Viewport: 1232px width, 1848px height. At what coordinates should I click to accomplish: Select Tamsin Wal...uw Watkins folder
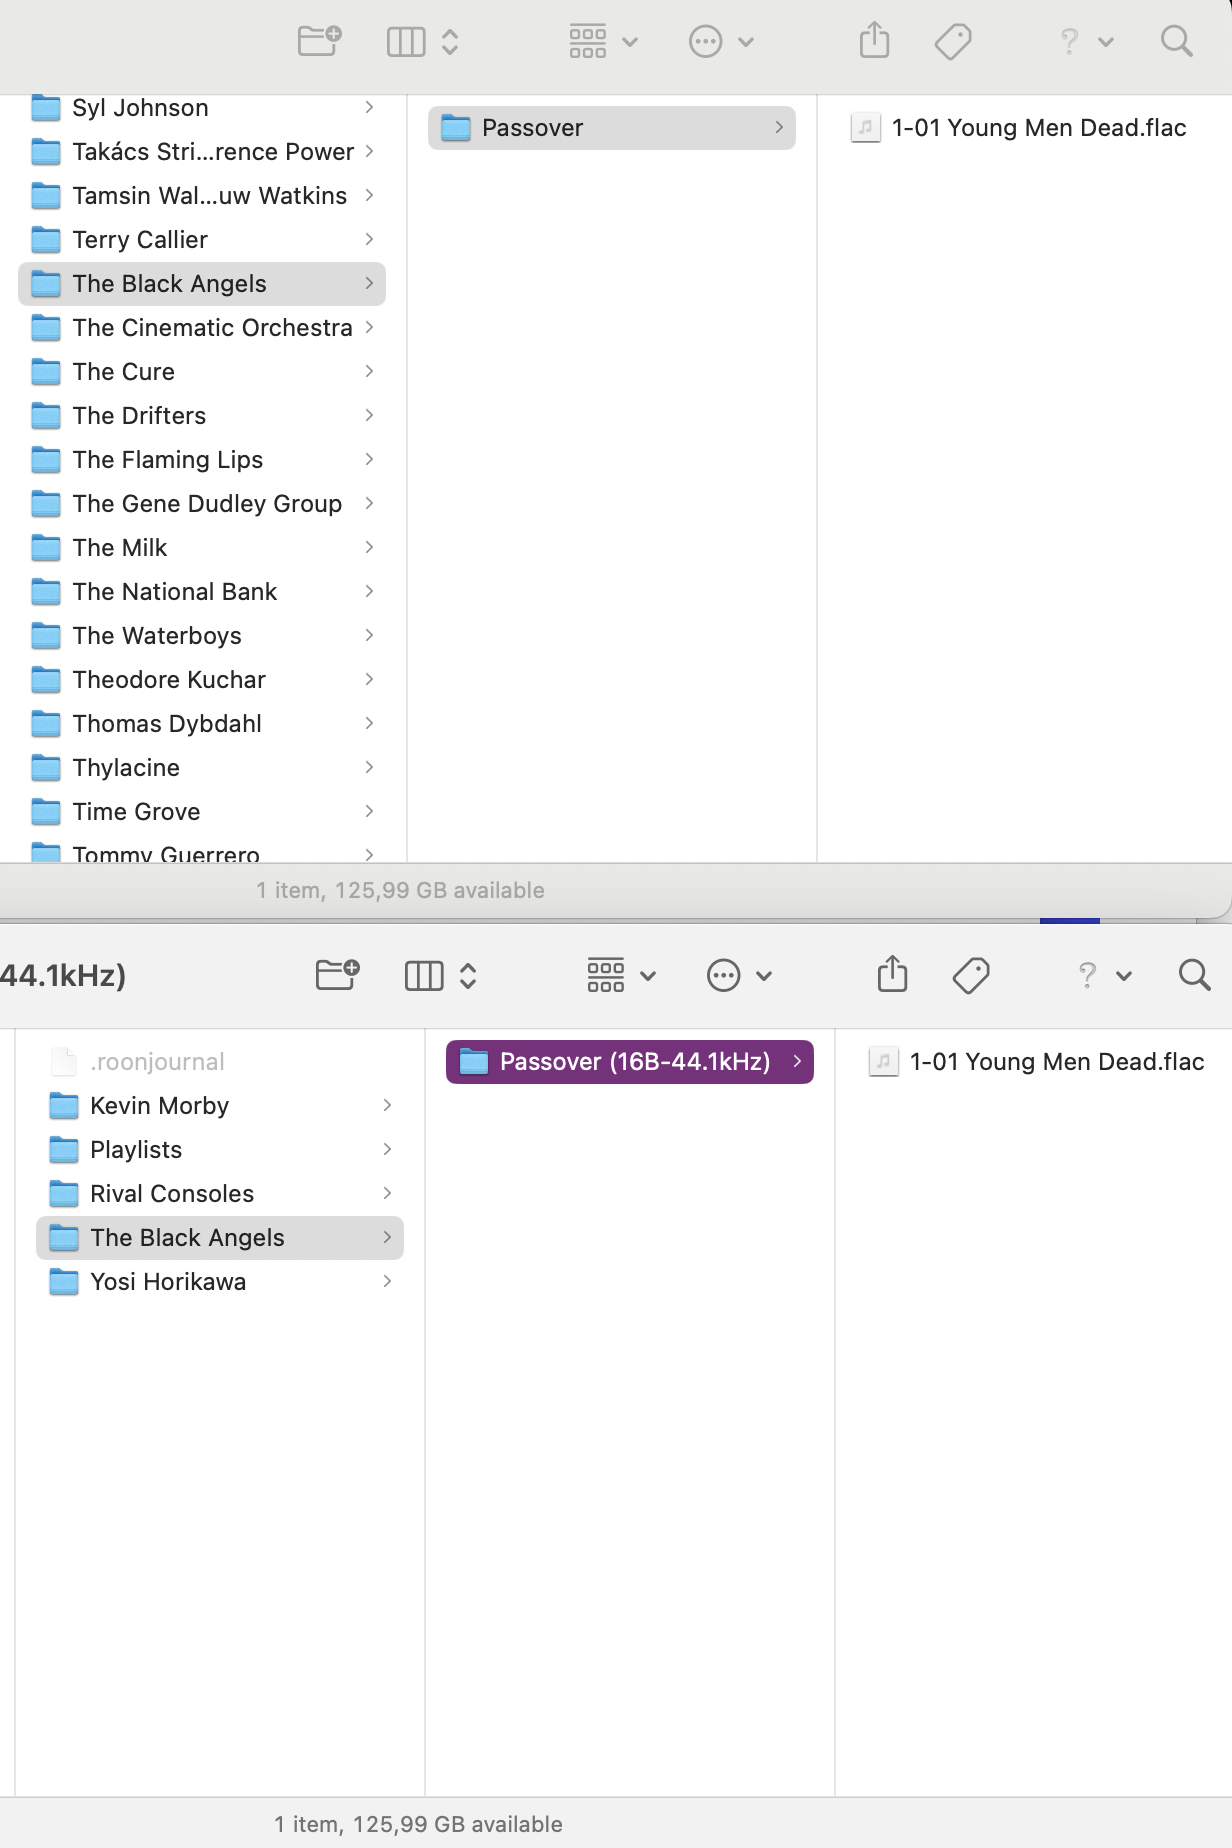coord(202,196)
